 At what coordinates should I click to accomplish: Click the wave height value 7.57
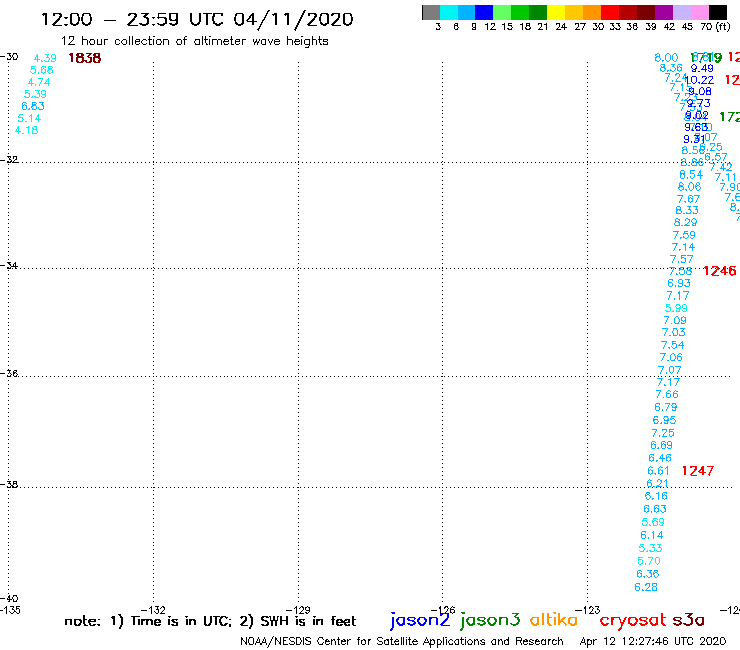681,259
